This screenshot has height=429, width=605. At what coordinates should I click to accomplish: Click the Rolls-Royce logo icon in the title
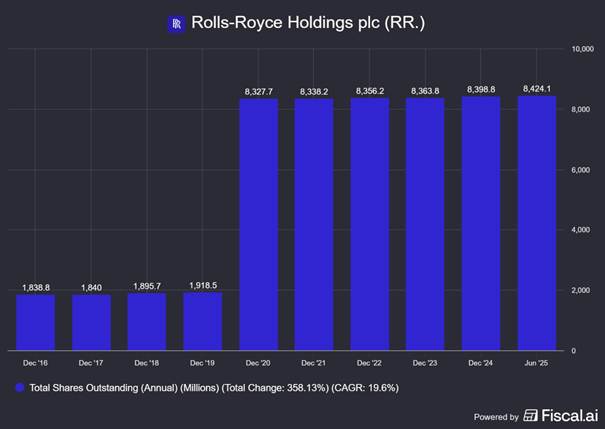(178, 24)
